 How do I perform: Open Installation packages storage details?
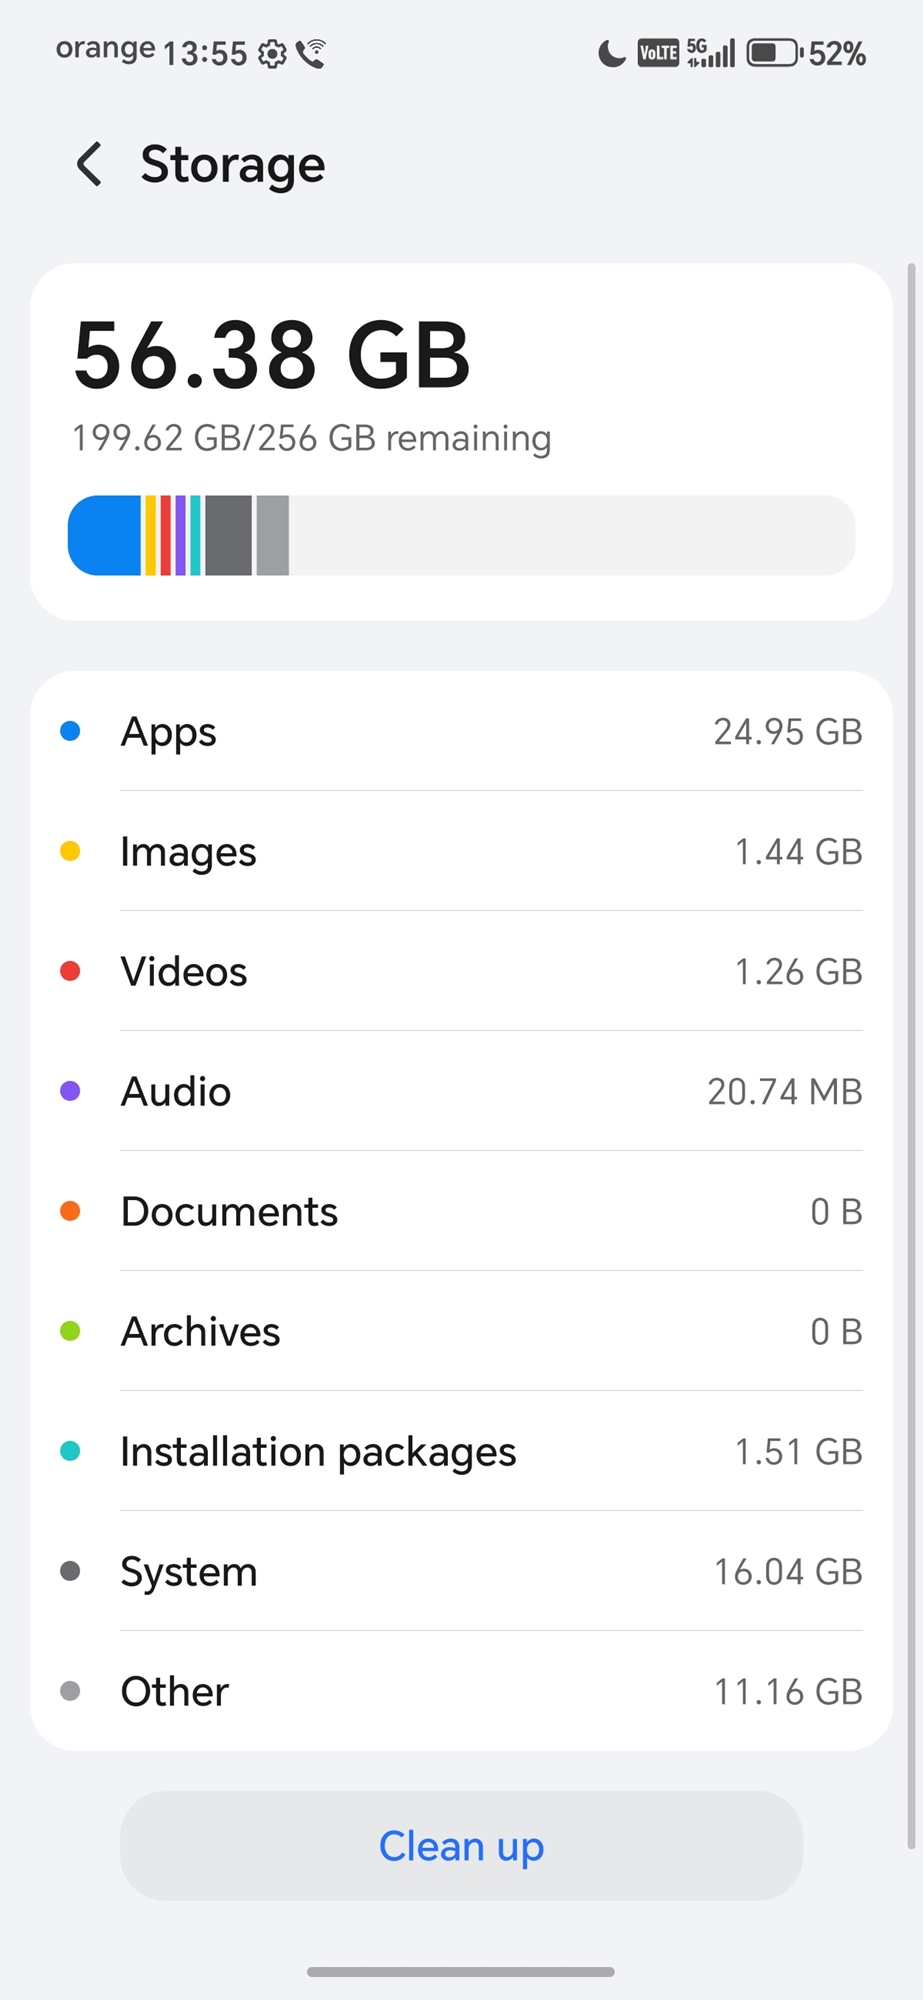461,1452
